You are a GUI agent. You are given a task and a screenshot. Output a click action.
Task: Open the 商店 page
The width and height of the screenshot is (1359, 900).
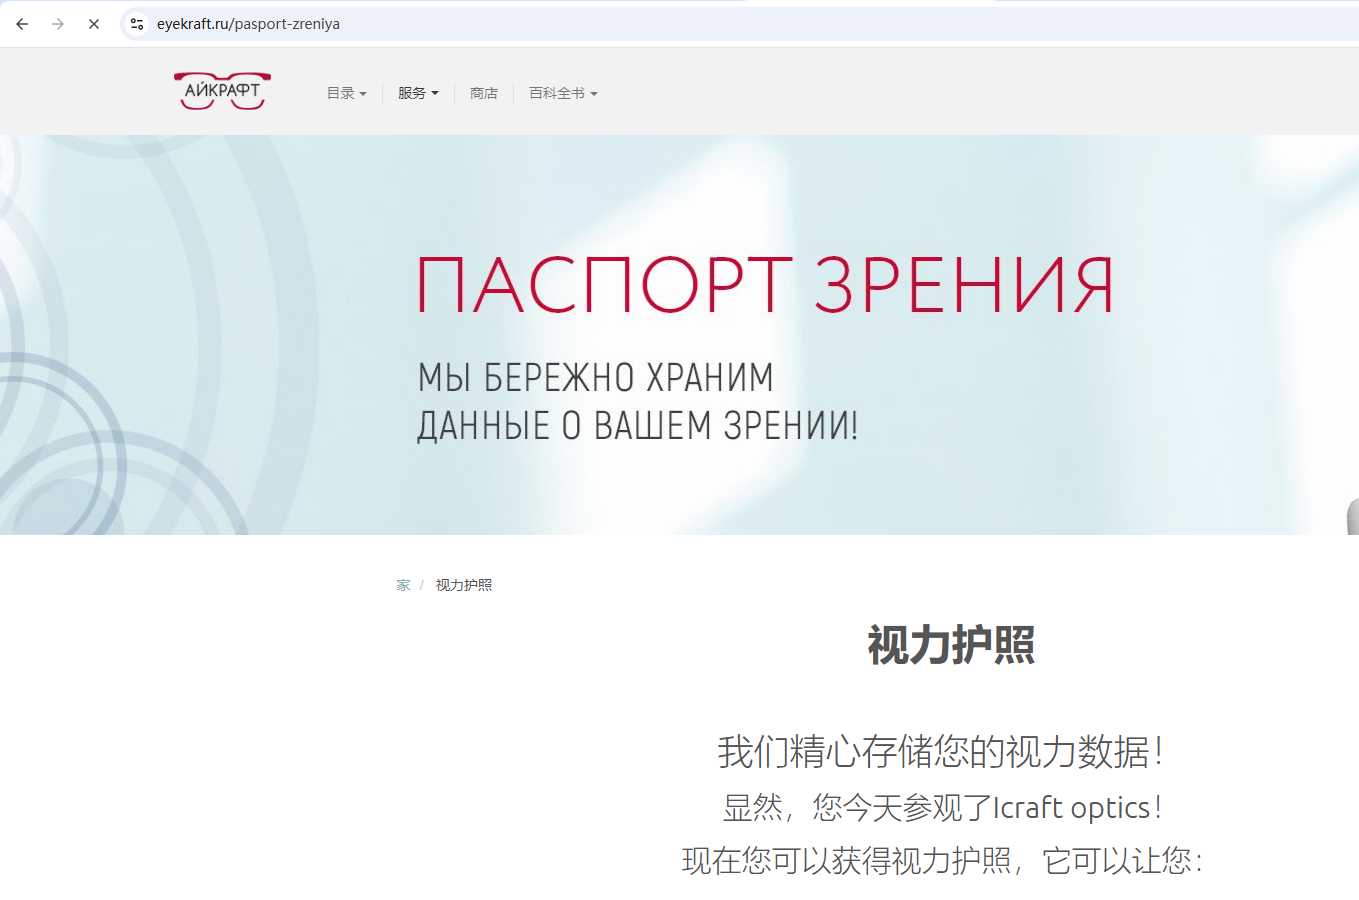click(484, 93)
